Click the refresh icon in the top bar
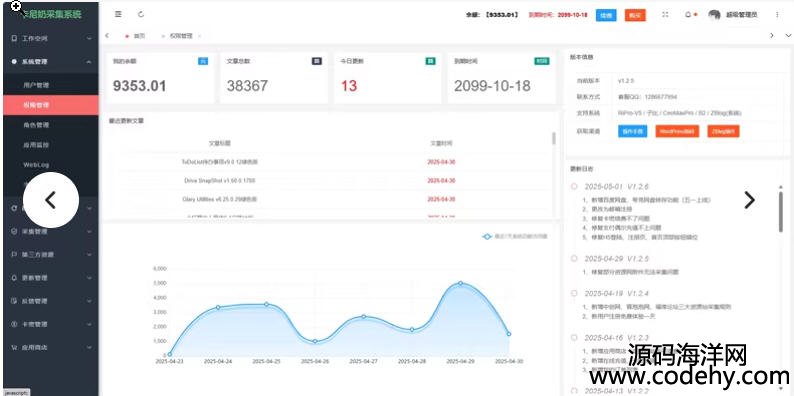 141,14
